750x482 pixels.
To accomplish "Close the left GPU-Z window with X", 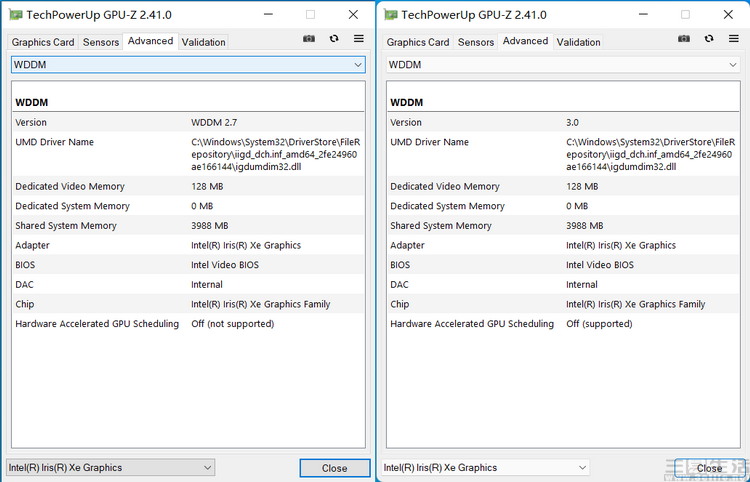I will (353, 15).
